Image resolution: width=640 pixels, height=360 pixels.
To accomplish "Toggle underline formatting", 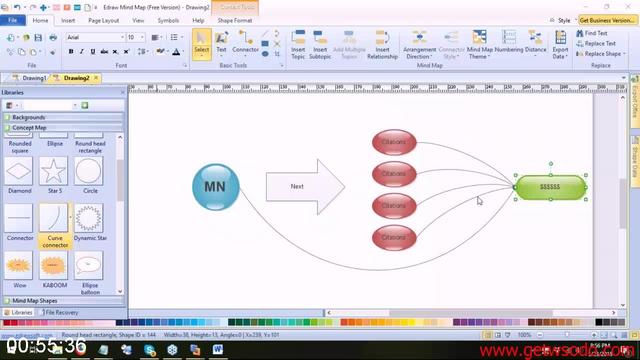I will (x=93, y=51).
